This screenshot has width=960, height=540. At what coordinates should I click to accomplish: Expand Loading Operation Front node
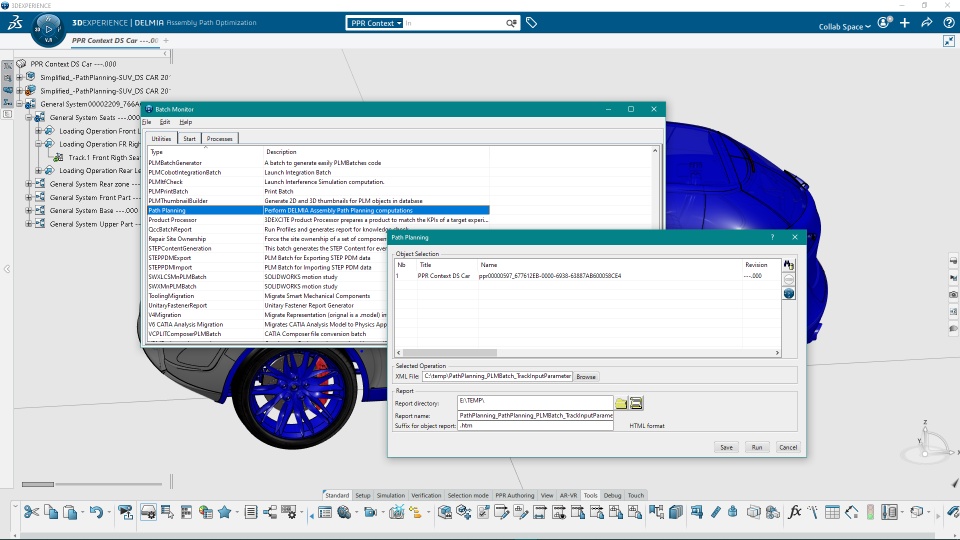38,130
